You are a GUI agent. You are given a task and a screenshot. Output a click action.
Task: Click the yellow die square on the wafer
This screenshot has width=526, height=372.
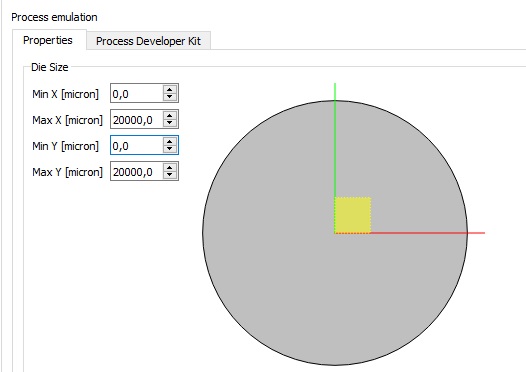click(353, 215)
